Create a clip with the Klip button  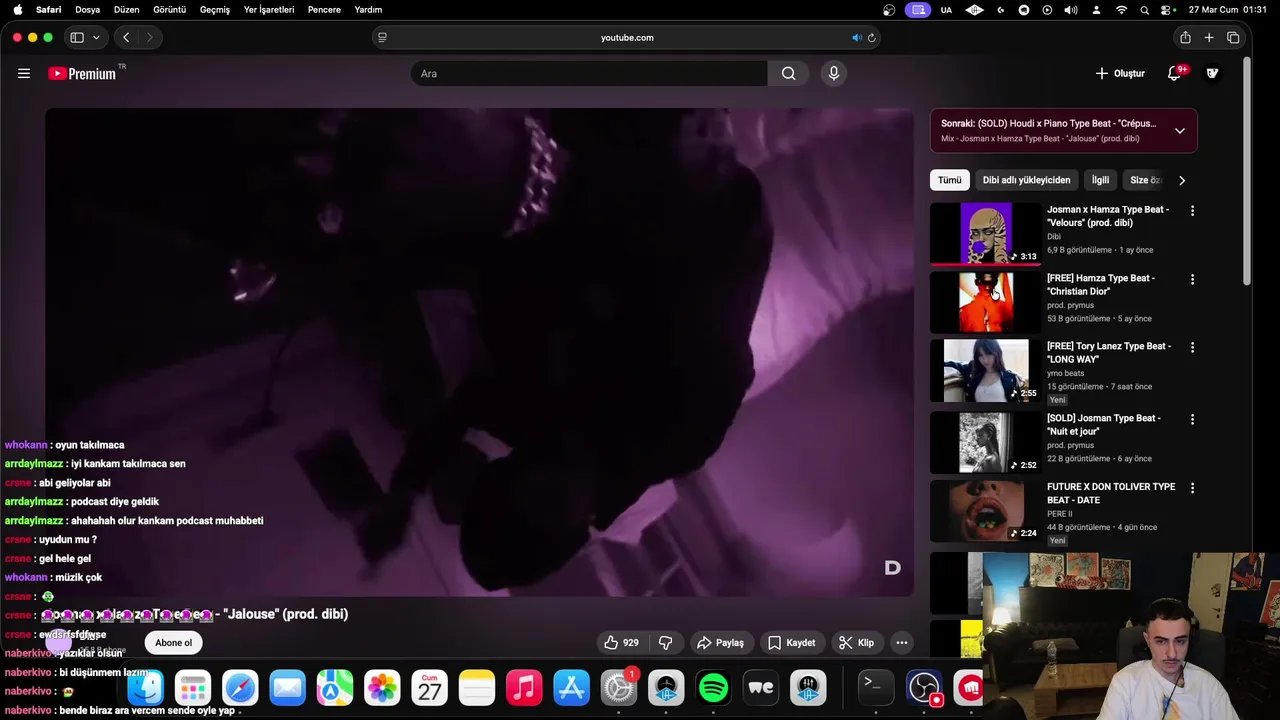(856, 643)
